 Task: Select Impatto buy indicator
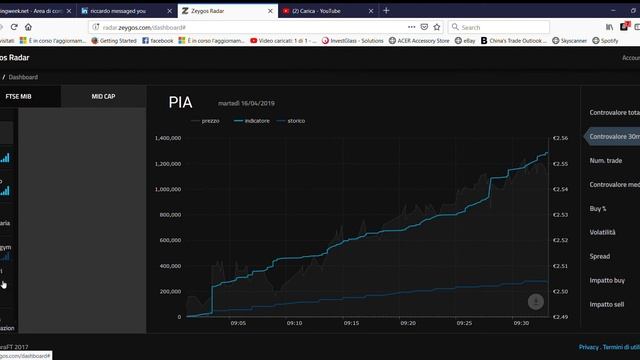(x=607, y=280)
